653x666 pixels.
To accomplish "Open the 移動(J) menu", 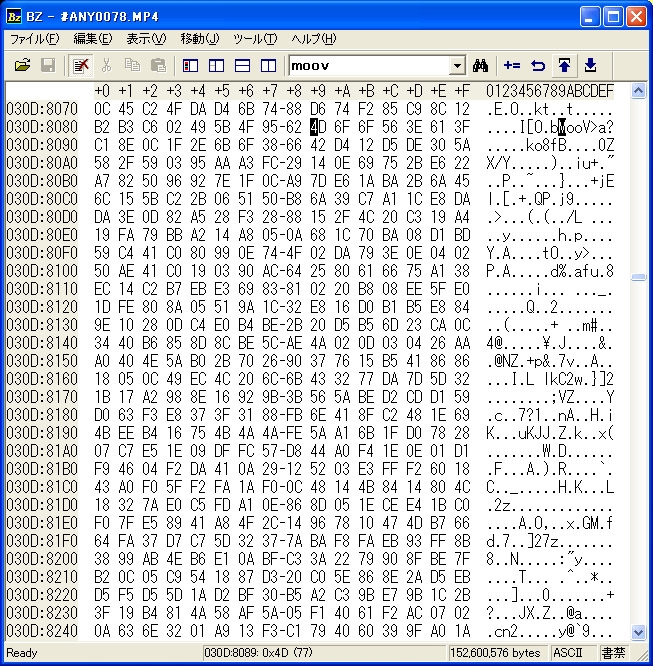I will 200,39.
